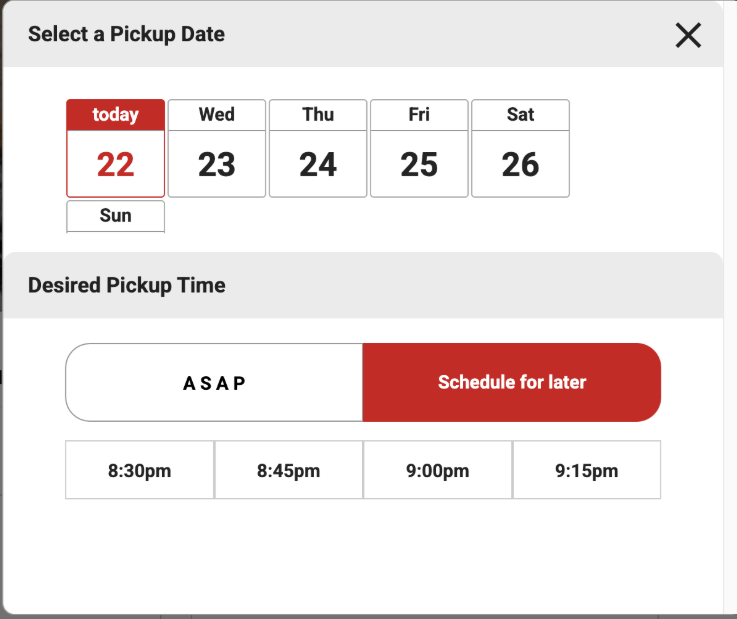The width and height of the screenshot is (737, 619).
Task: Pick the 8:30pm time slot
Action: pyautogui.click(x=140, y=470)
